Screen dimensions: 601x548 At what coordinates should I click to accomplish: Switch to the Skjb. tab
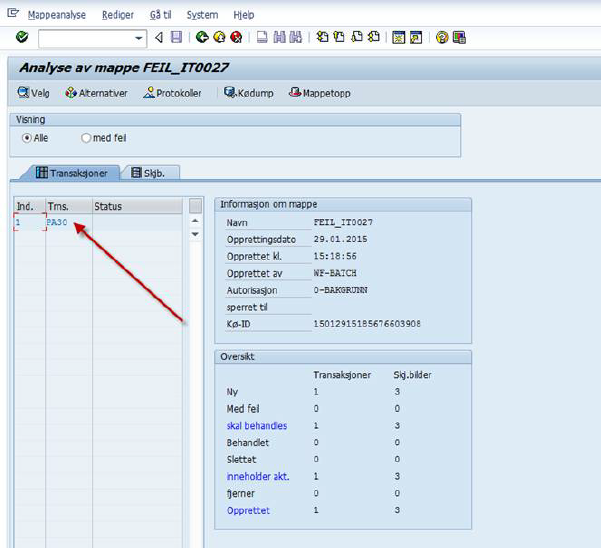pos(149,173)
